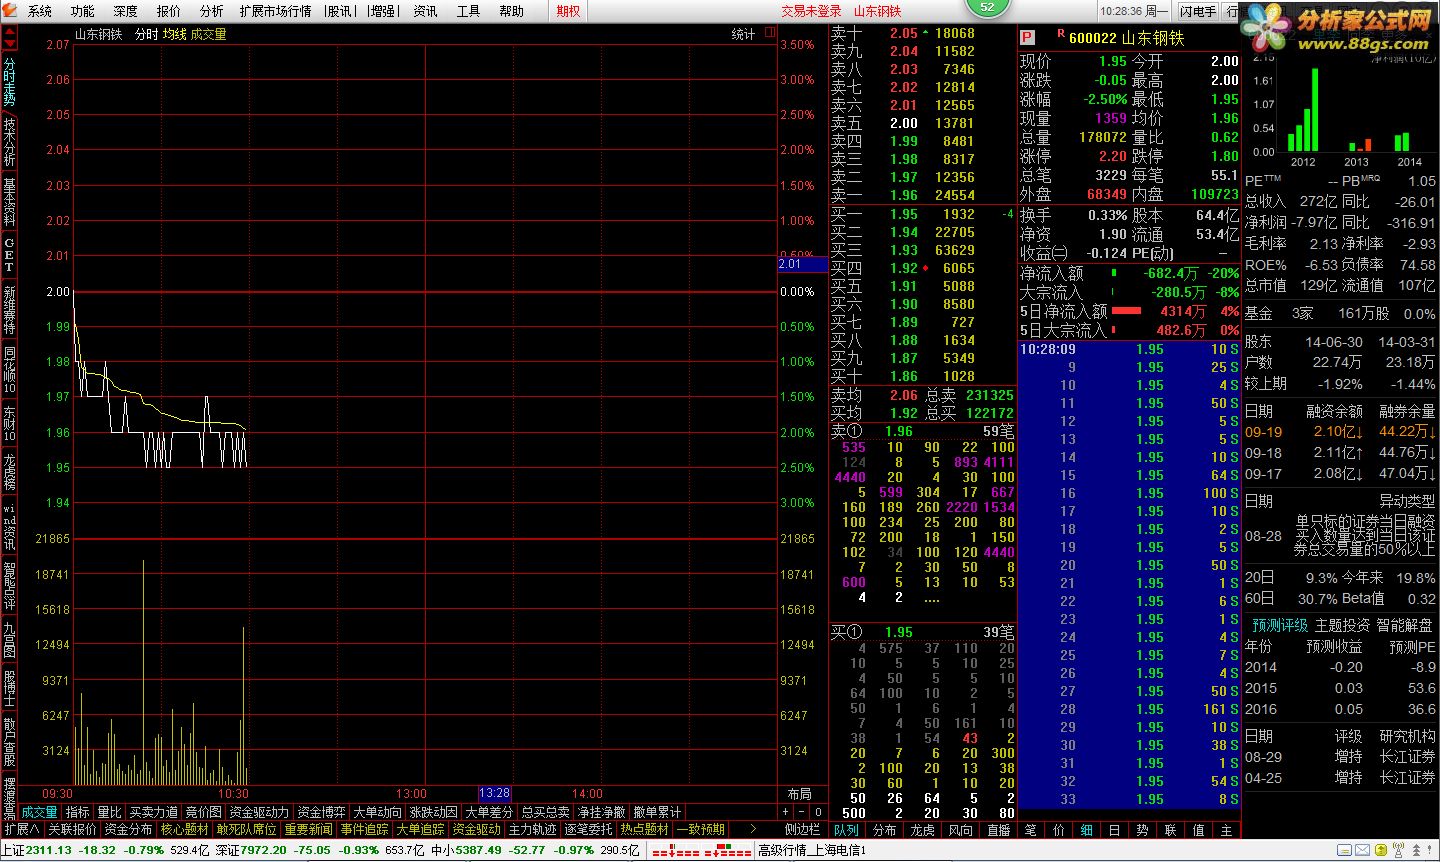
Task: Open 散户查股 in the left sidebar
Action: tap(9, 742)
